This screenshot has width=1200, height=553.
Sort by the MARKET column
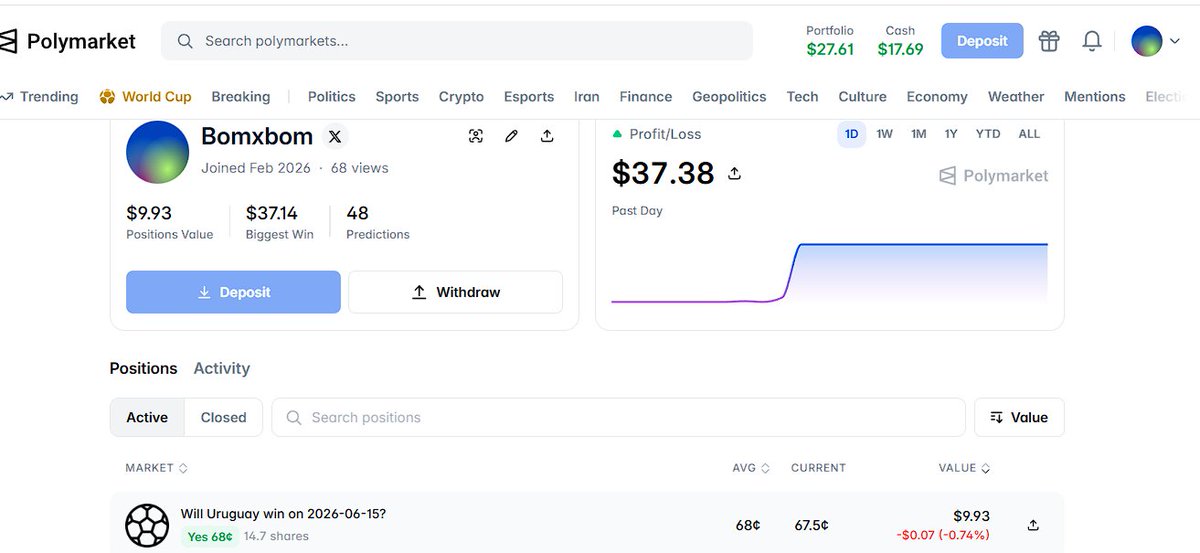point(157,468)
